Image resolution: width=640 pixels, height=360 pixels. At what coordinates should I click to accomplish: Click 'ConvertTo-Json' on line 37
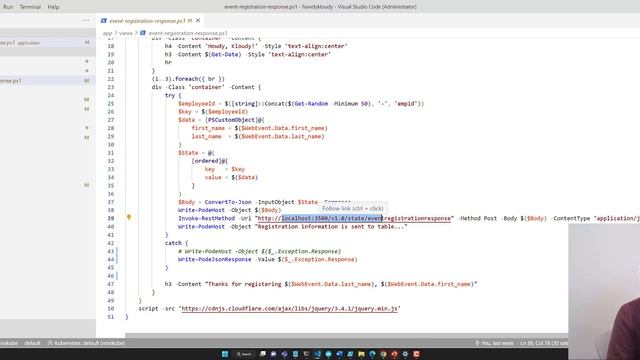point(228,202)
